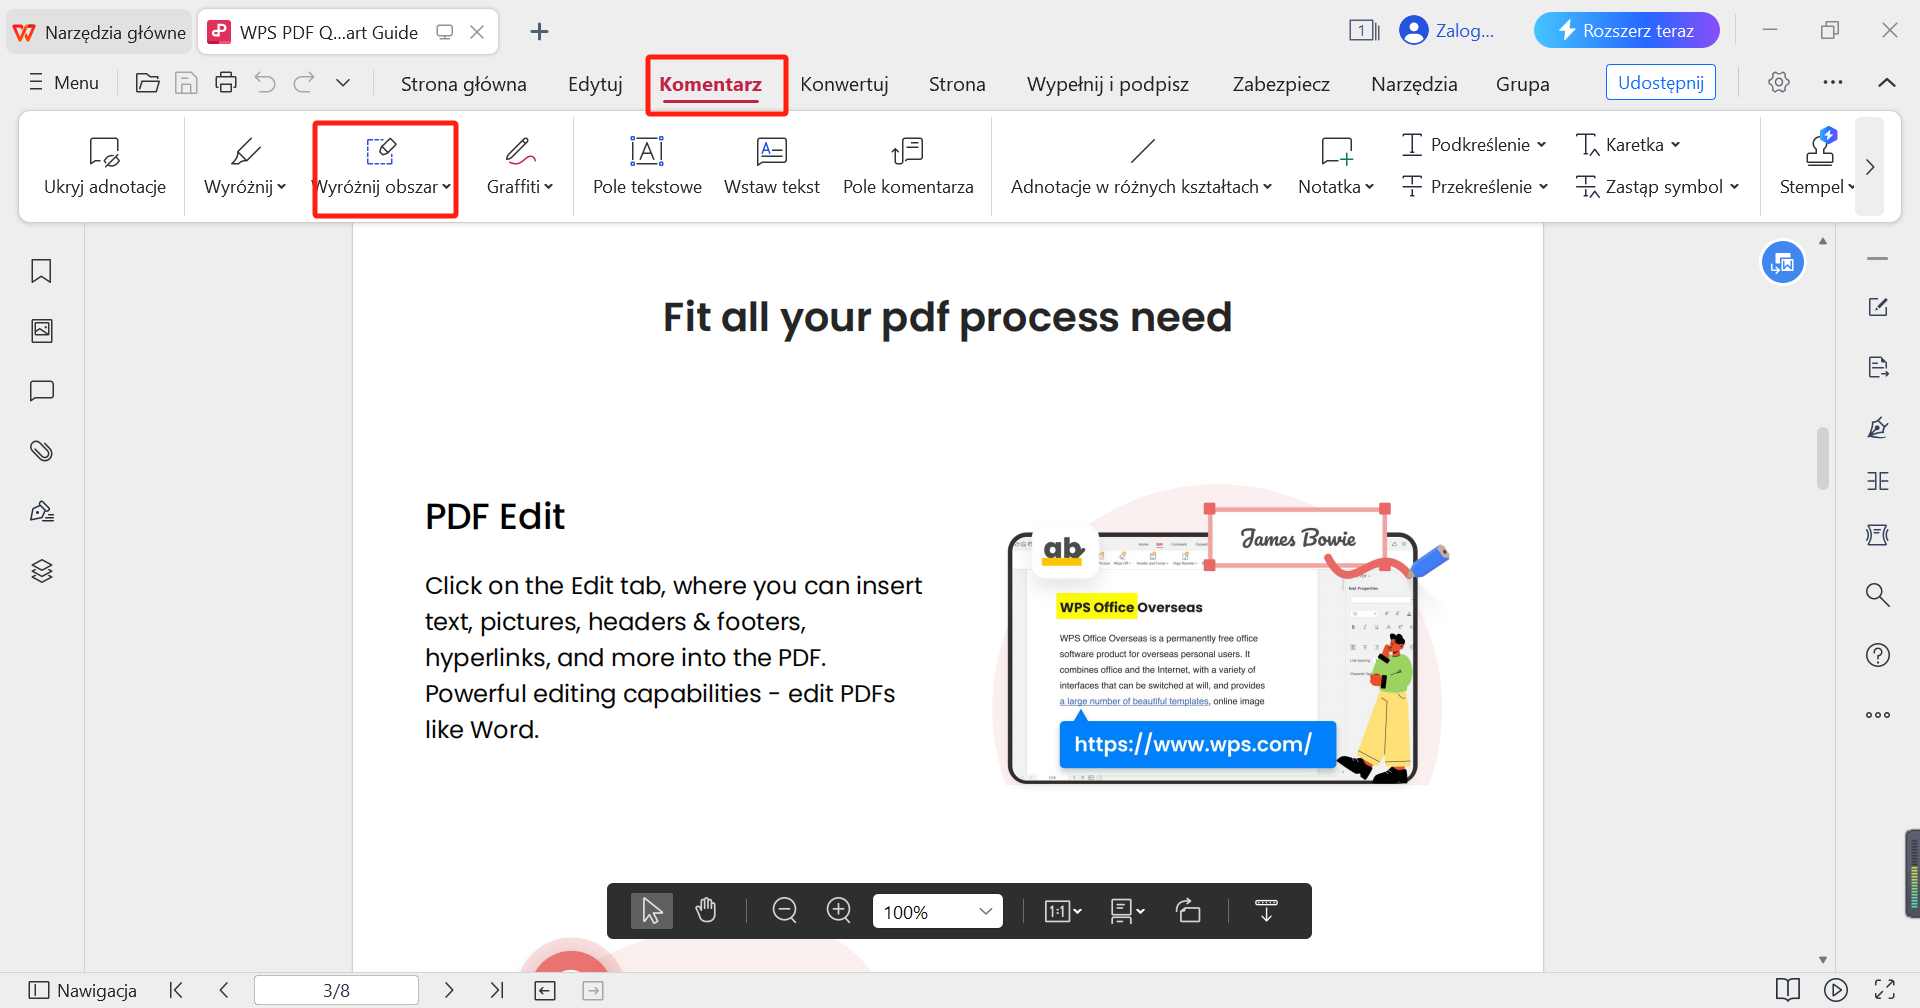Viewport: 1920px width, 1008px height.
Task: Open the 100% zoom level dropdown
Action: tap(986, 911)
